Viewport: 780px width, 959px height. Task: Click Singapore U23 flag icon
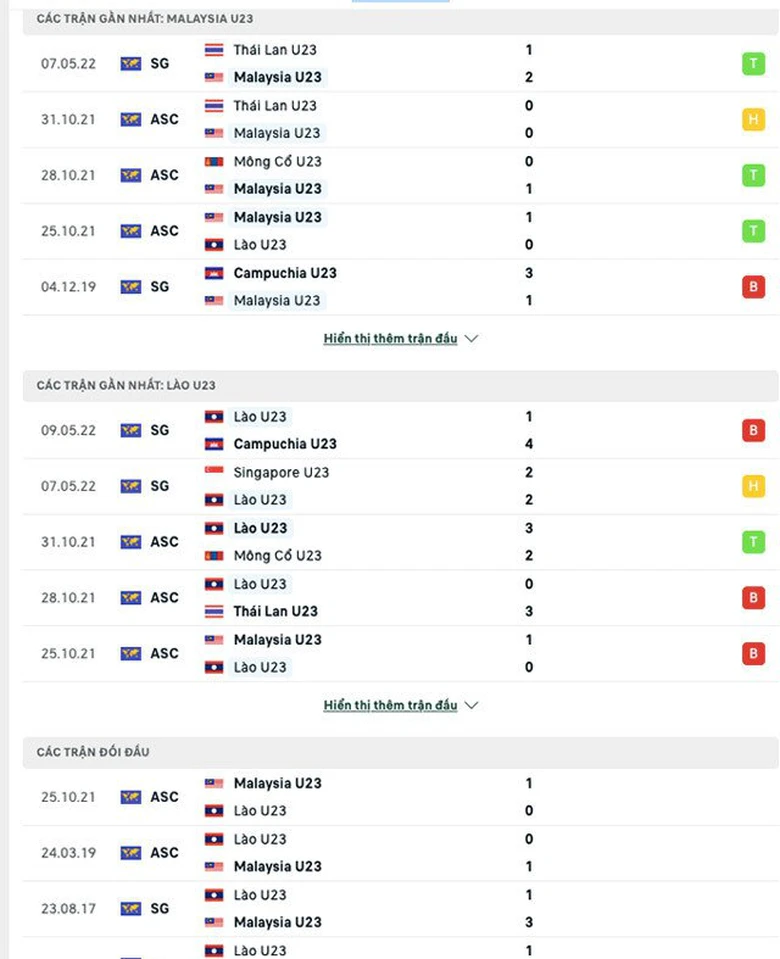pyautogui.click(x=214, y=472)
